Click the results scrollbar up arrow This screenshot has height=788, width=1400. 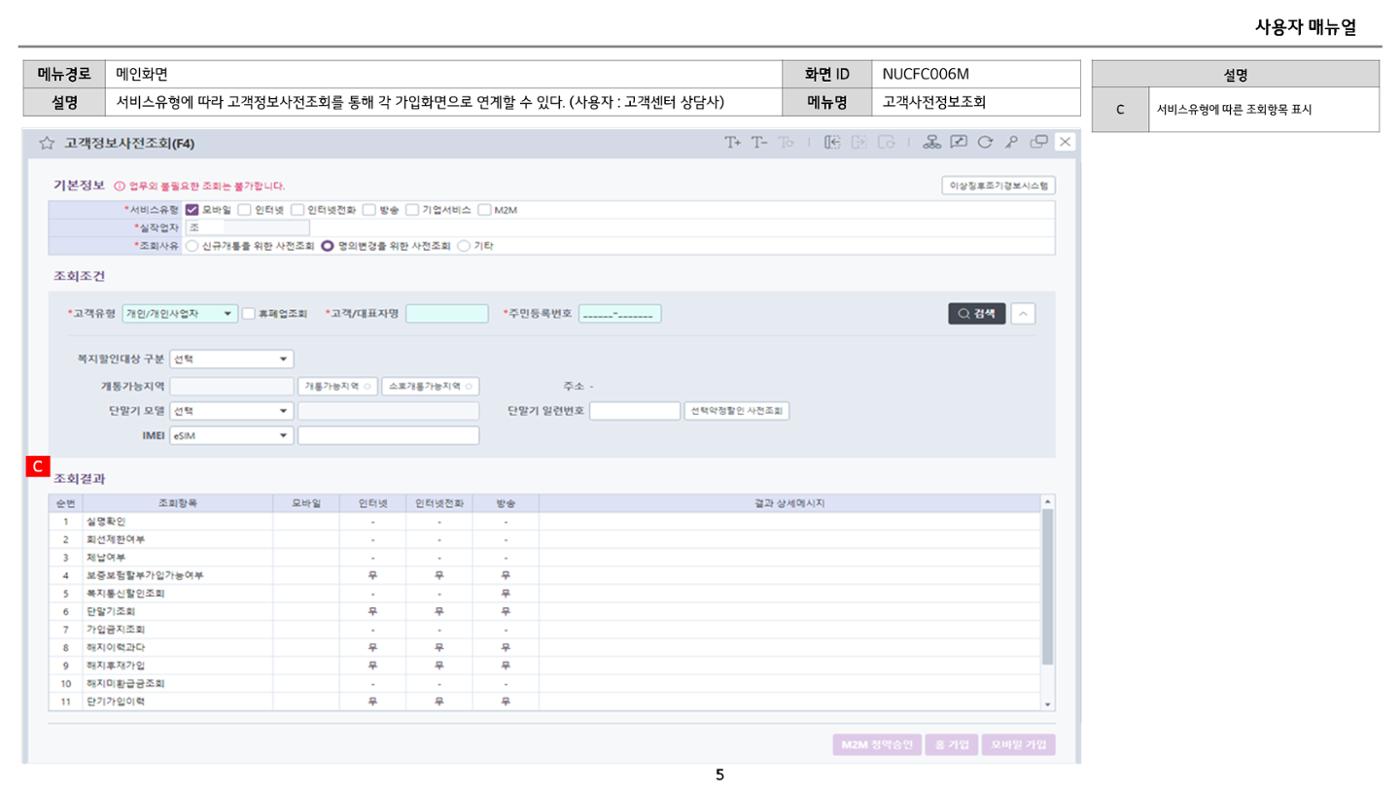[1048, 501]
